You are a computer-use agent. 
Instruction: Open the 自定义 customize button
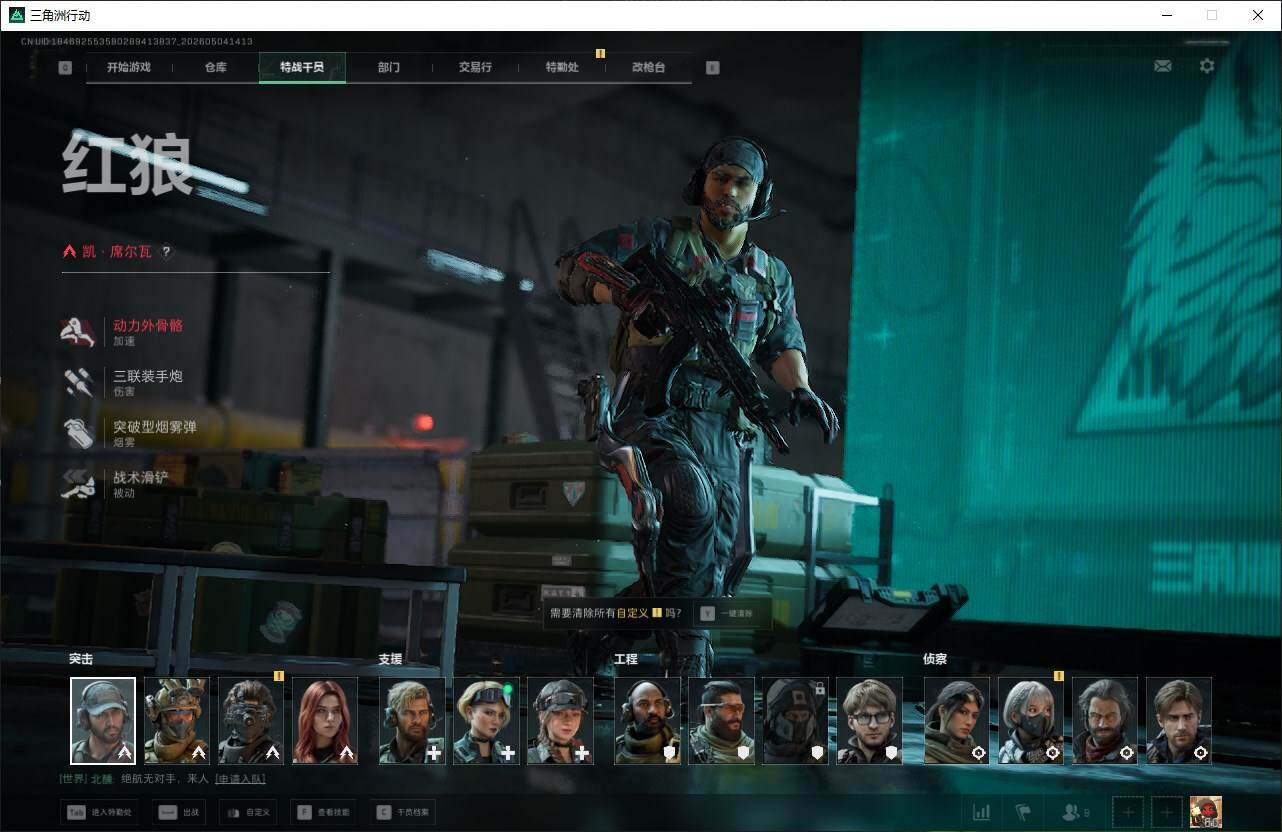click(248, 812)
